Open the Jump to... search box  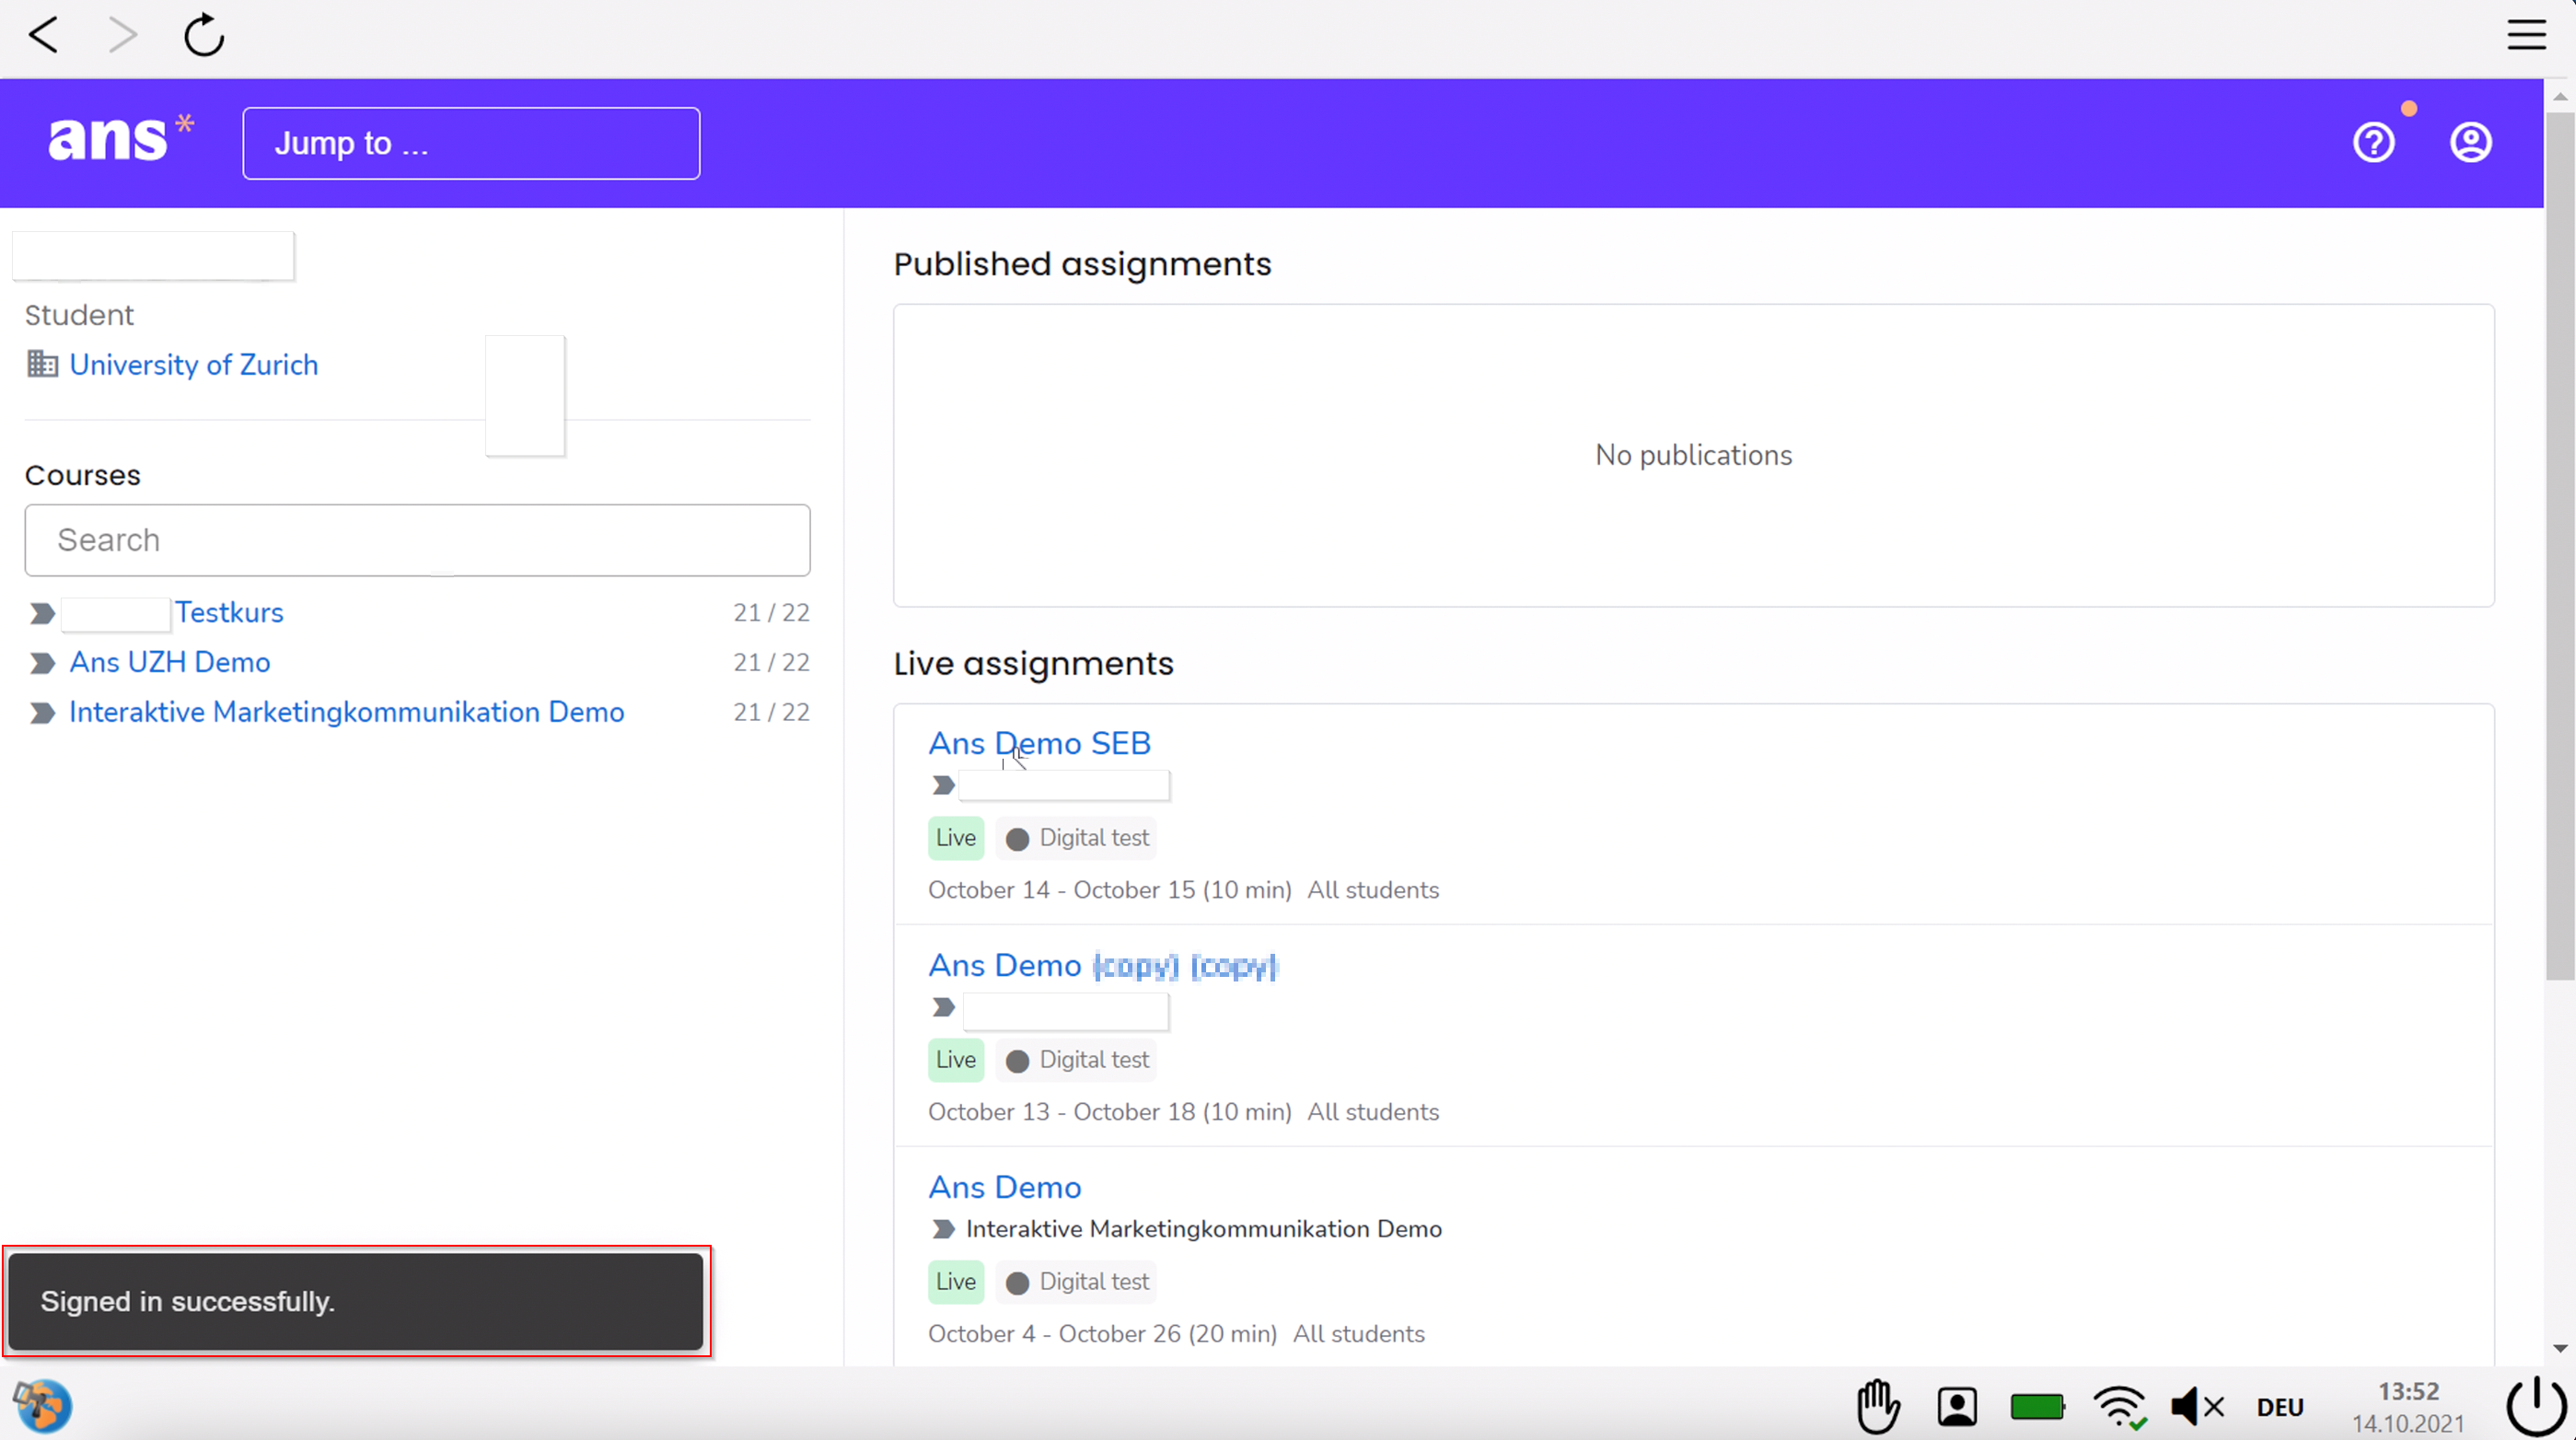coord(471,143)
